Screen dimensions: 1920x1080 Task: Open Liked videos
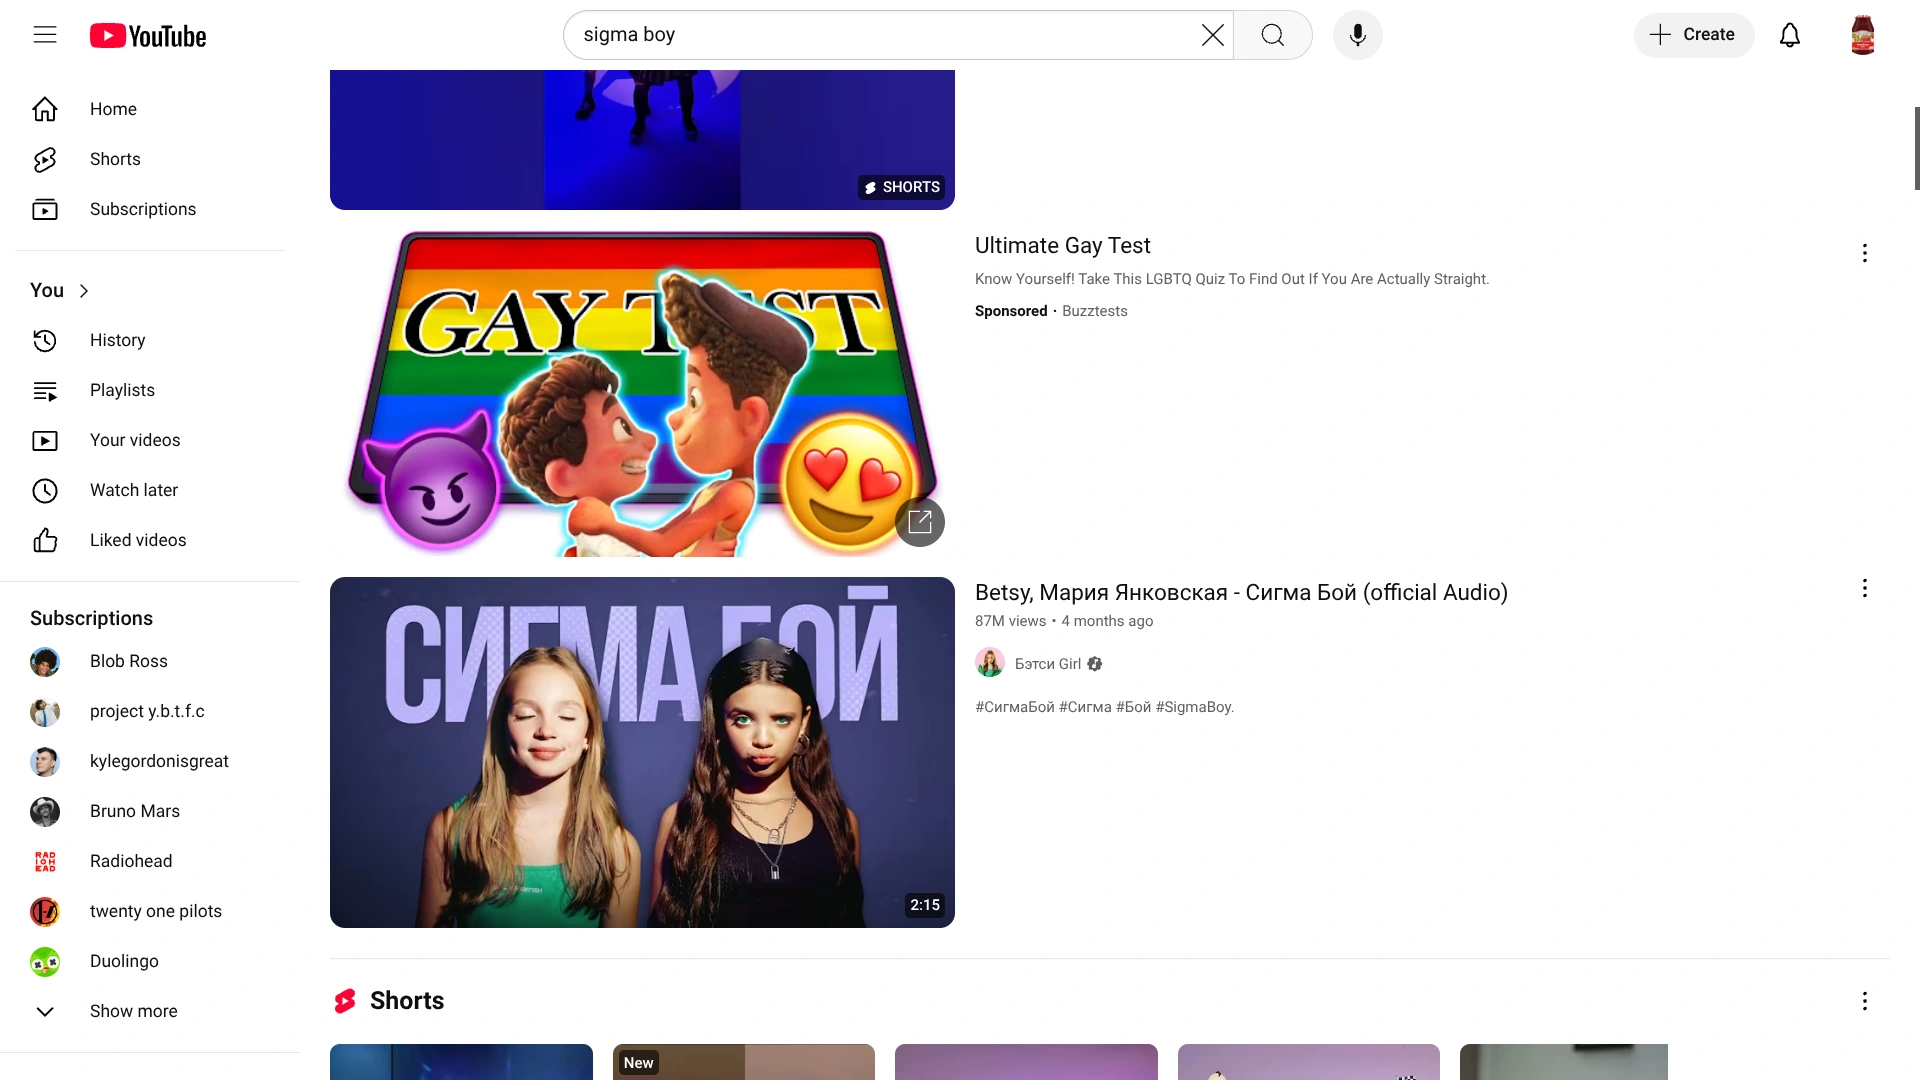pyautogui.click(x=138, y=540)
